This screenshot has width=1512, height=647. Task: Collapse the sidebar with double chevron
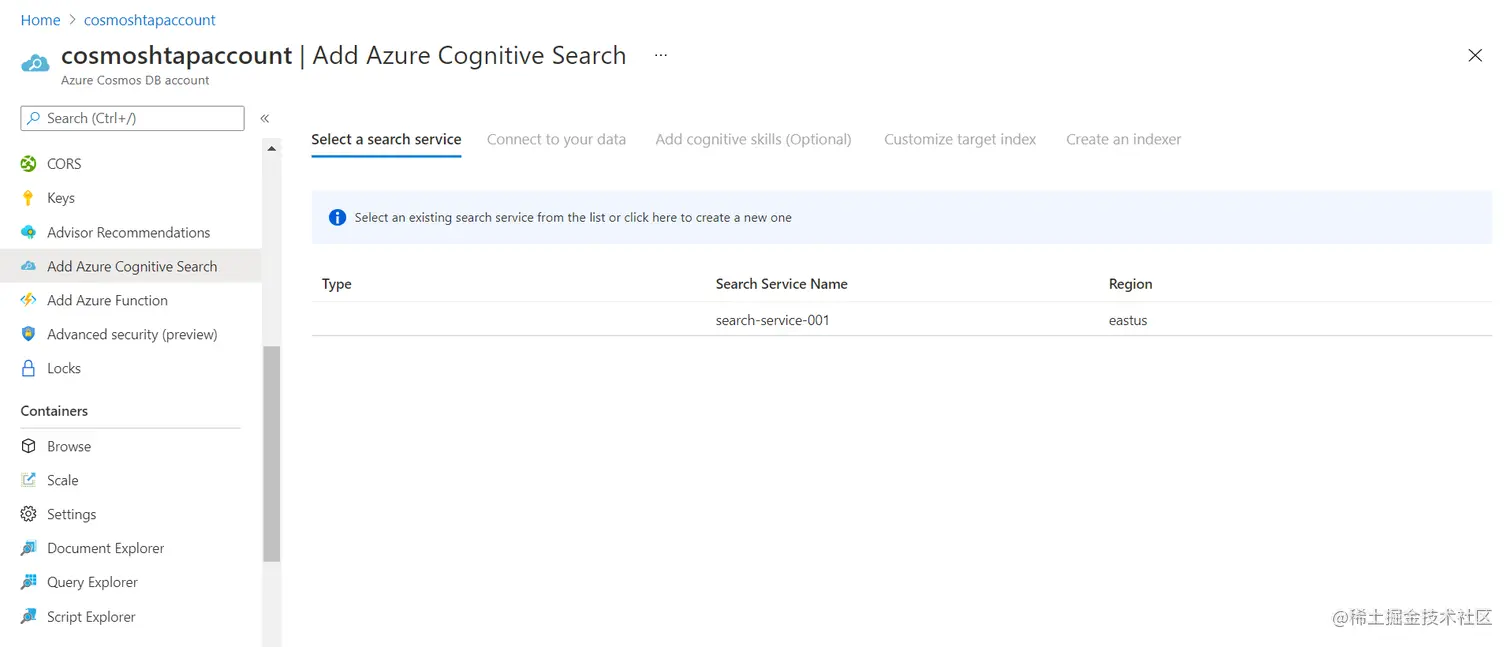[265, 118]
